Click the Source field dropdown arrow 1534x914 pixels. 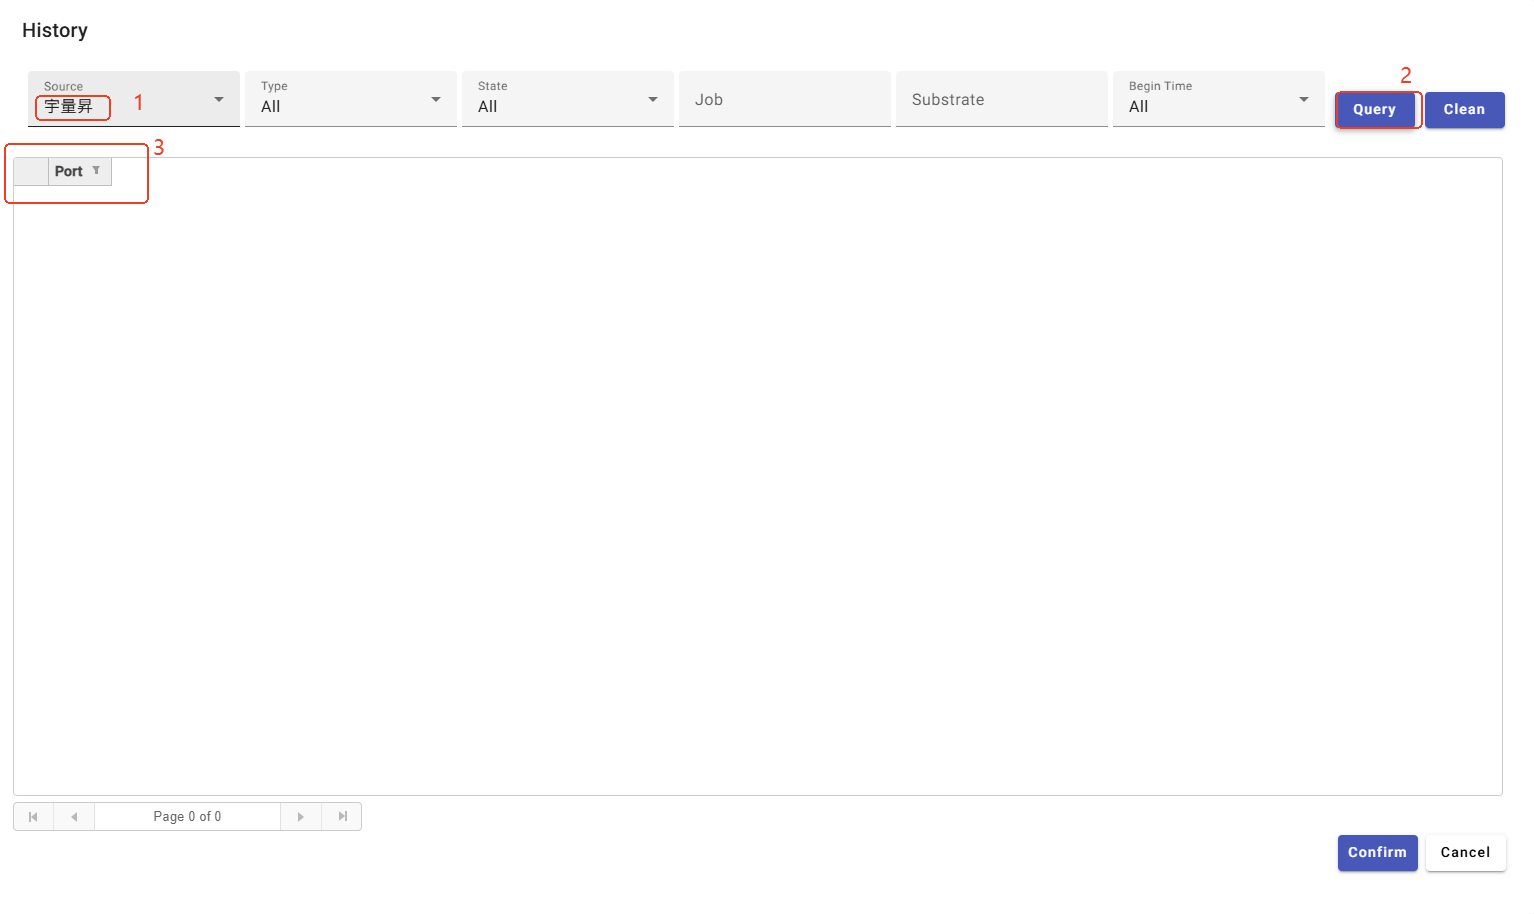[219, 100]
